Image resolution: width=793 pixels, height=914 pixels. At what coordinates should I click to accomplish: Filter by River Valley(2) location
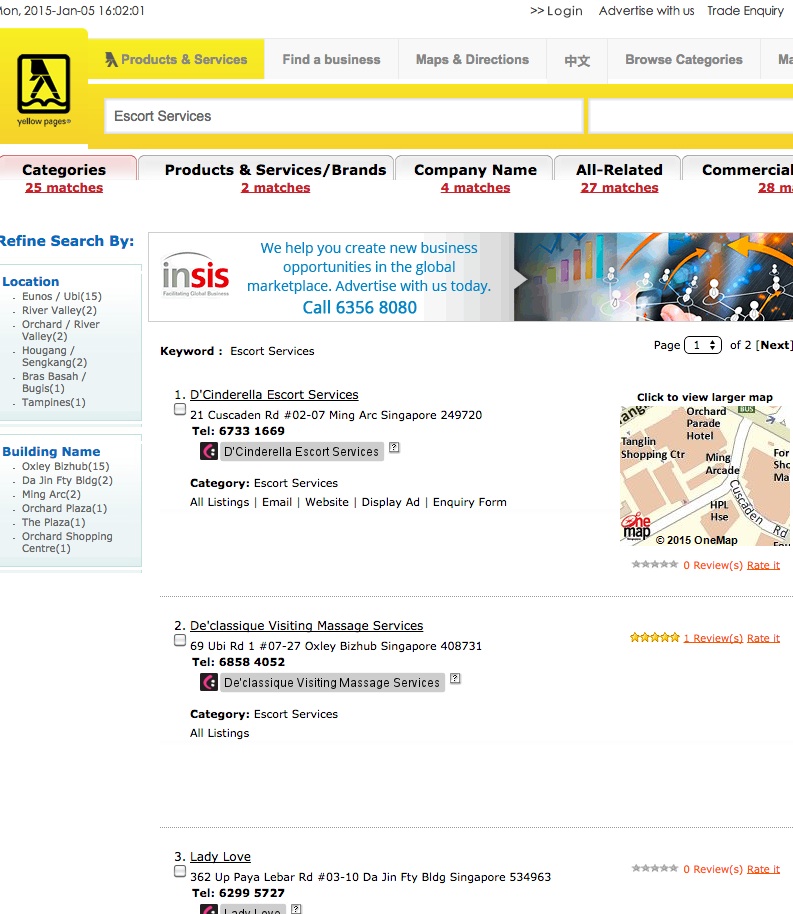click(59, 310)
